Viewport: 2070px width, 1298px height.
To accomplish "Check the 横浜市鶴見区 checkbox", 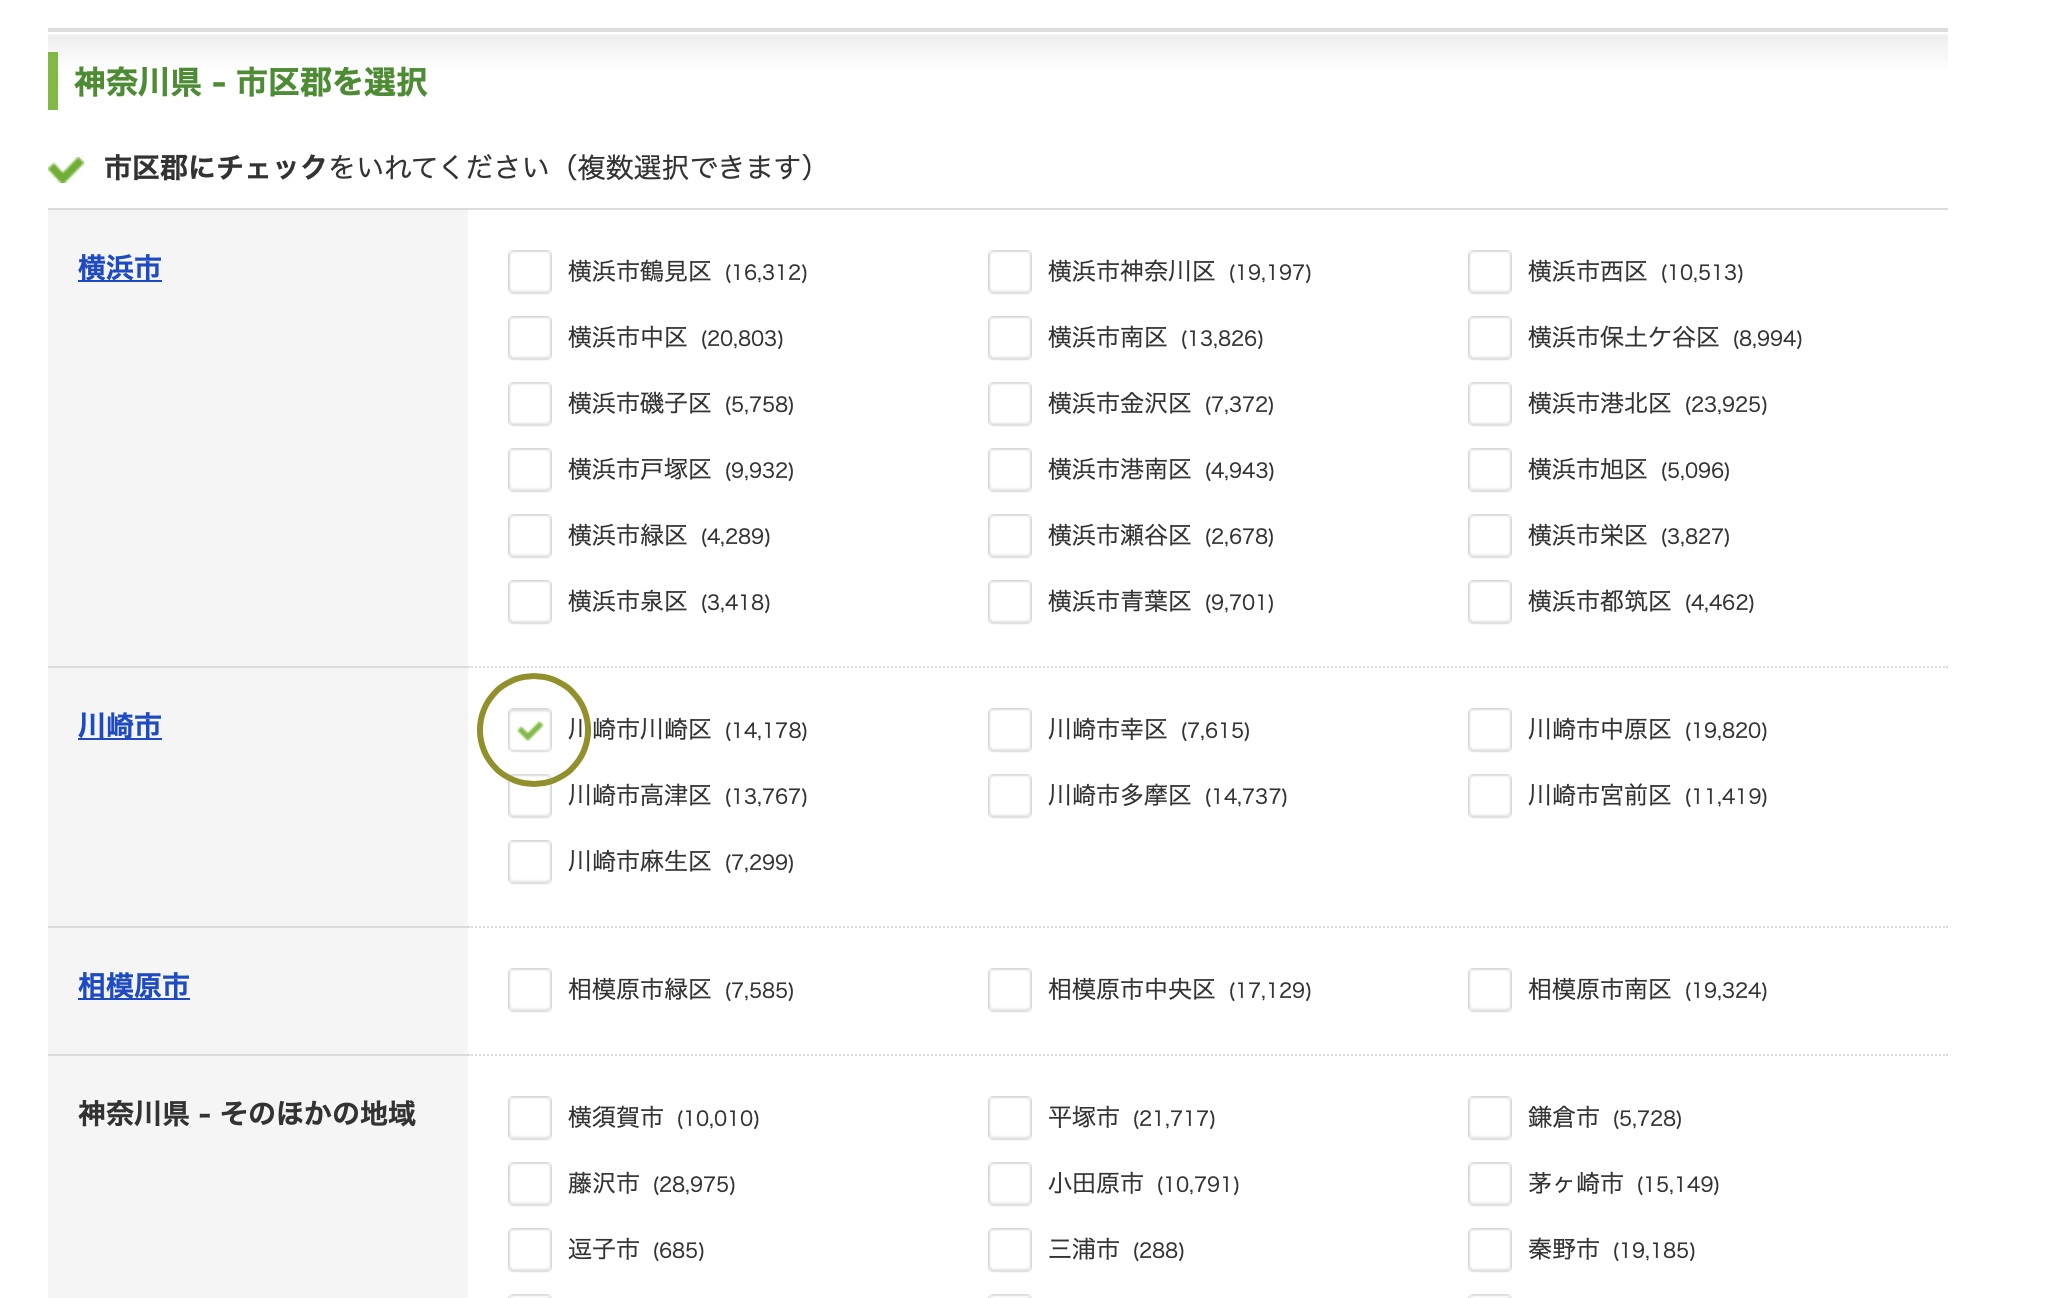I will click(x=530, y=272).
